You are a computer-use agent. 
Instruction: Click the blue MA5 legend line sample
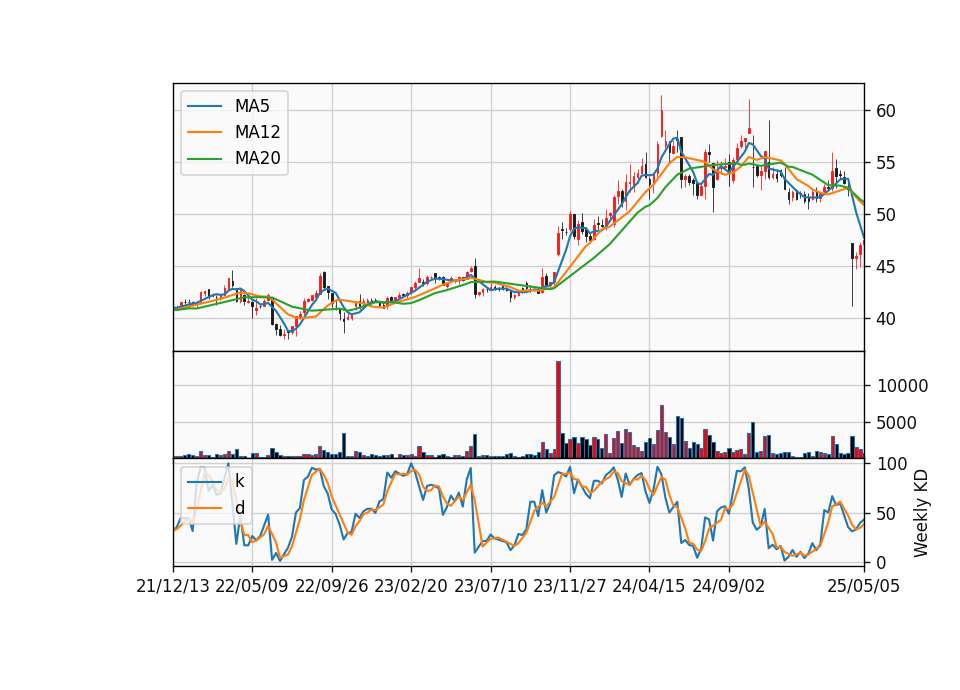(204, 106)
